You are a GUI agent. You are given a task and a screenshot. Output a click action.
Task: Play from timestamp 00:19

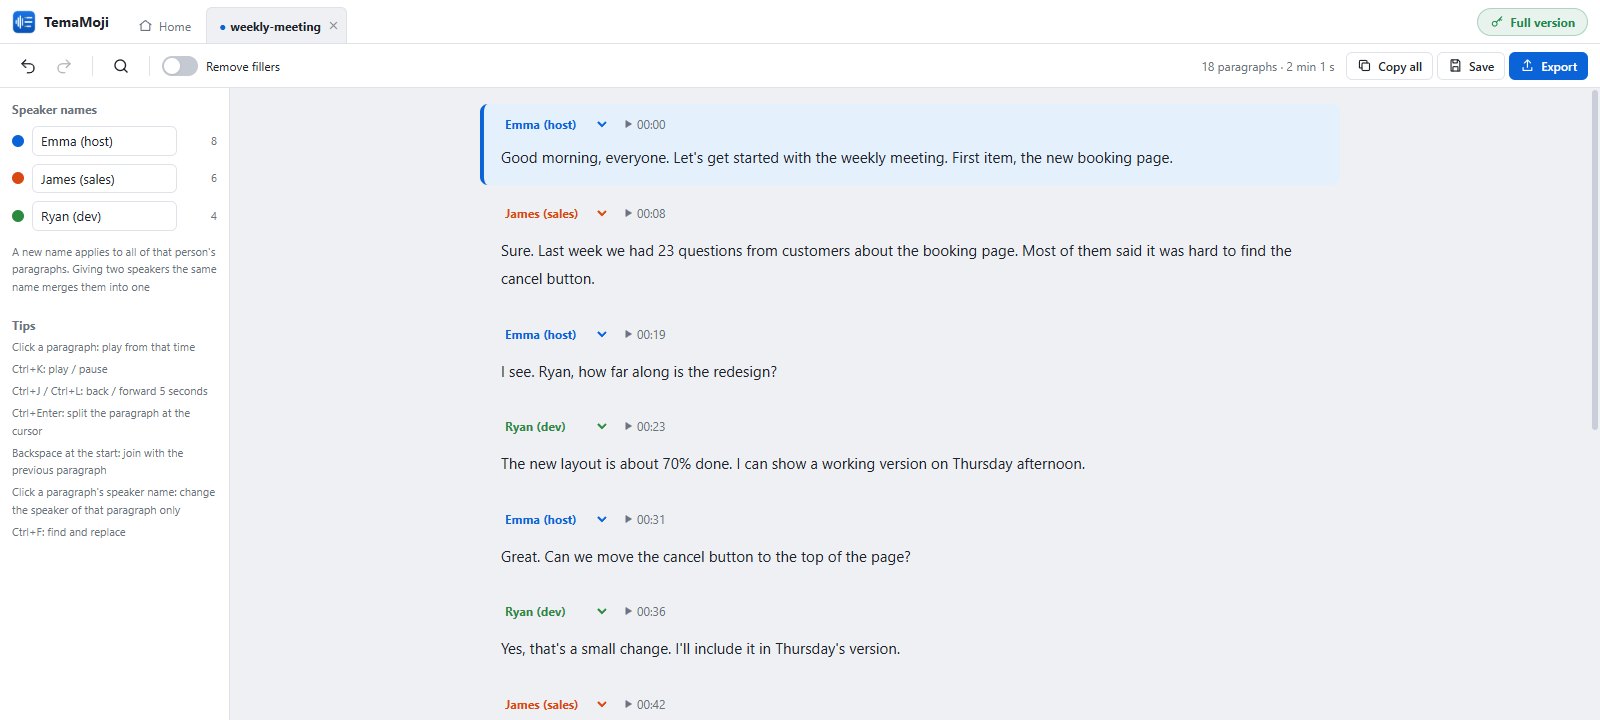pyautogui.click(x=645, y=335)
